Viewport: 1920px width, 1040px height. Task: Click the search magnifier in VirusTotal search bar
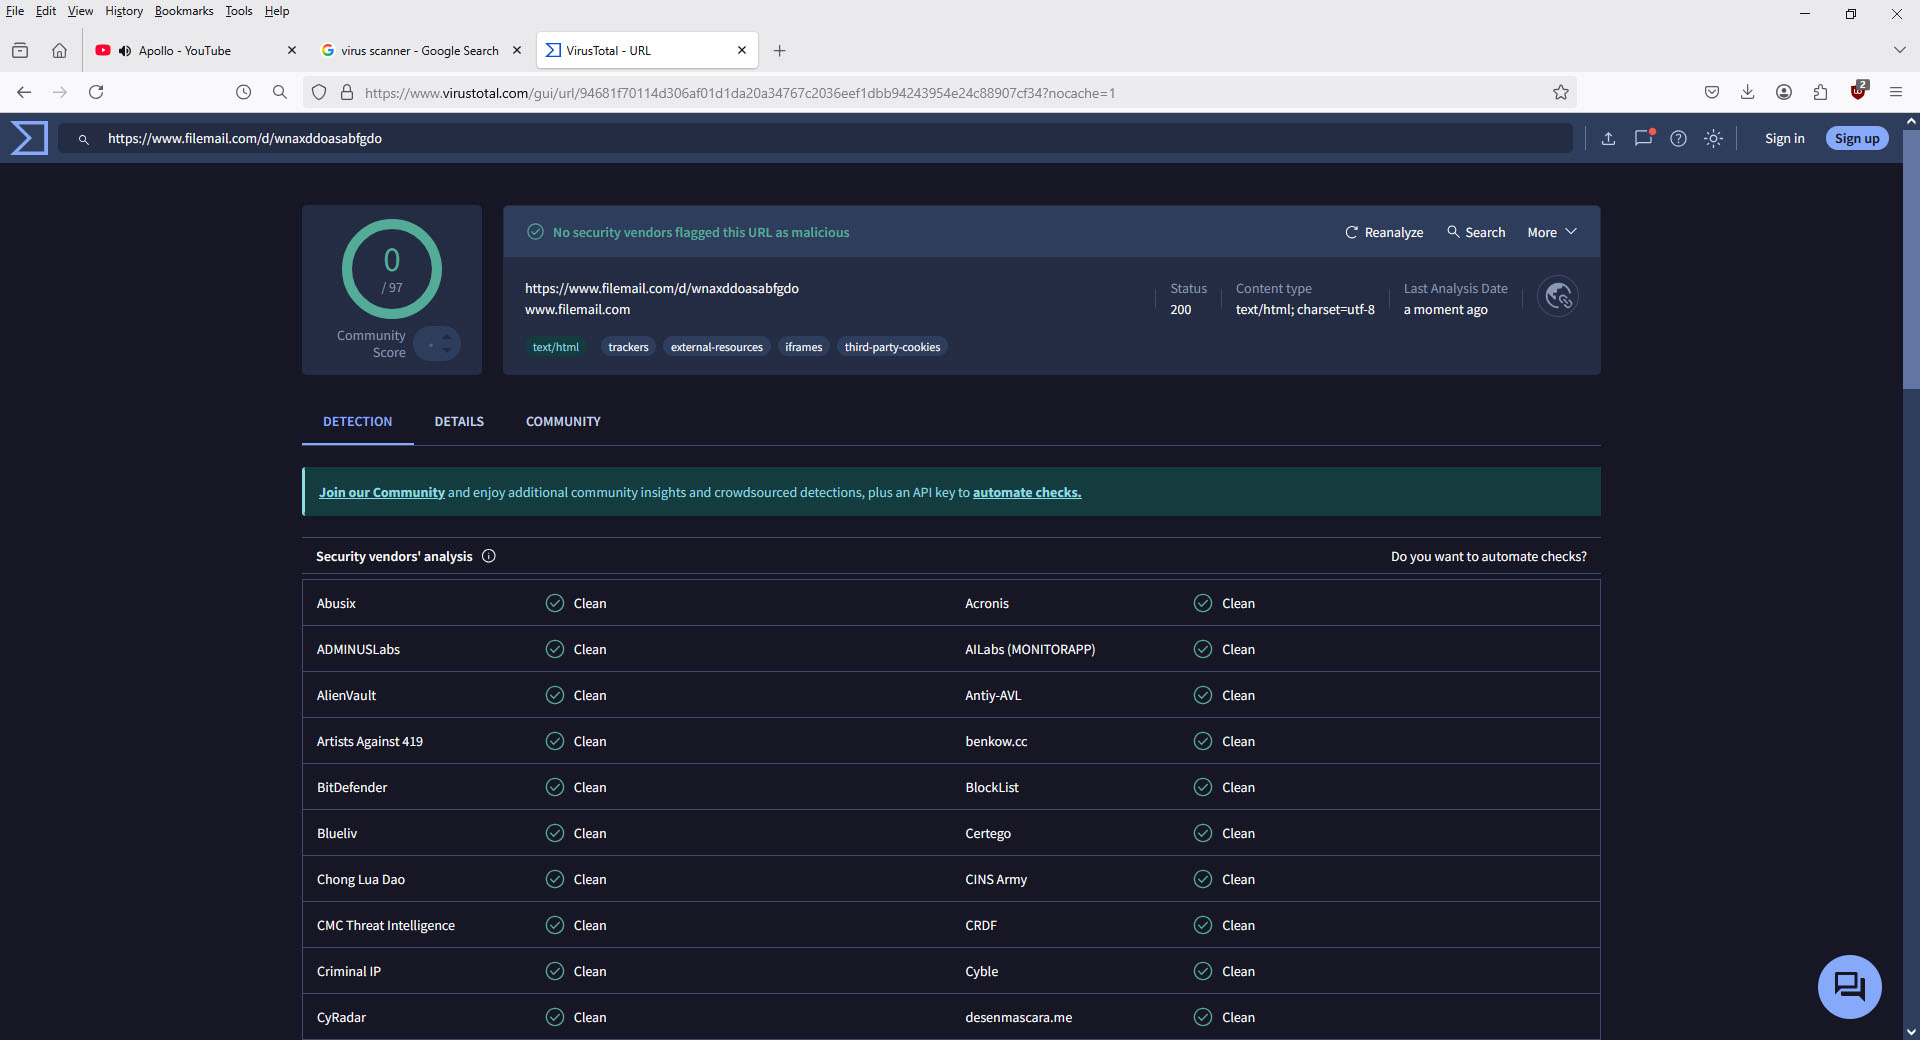coord(84,139)
